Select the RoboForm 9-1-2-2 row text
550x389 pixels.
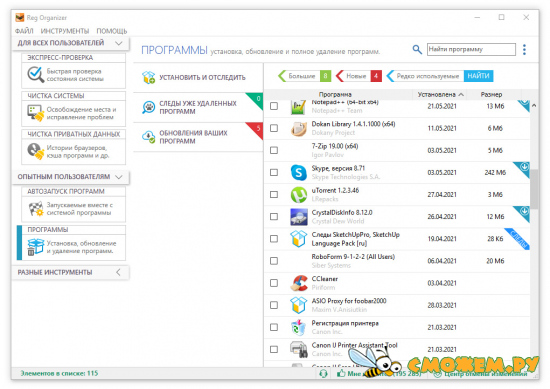(x=353, y=257)
